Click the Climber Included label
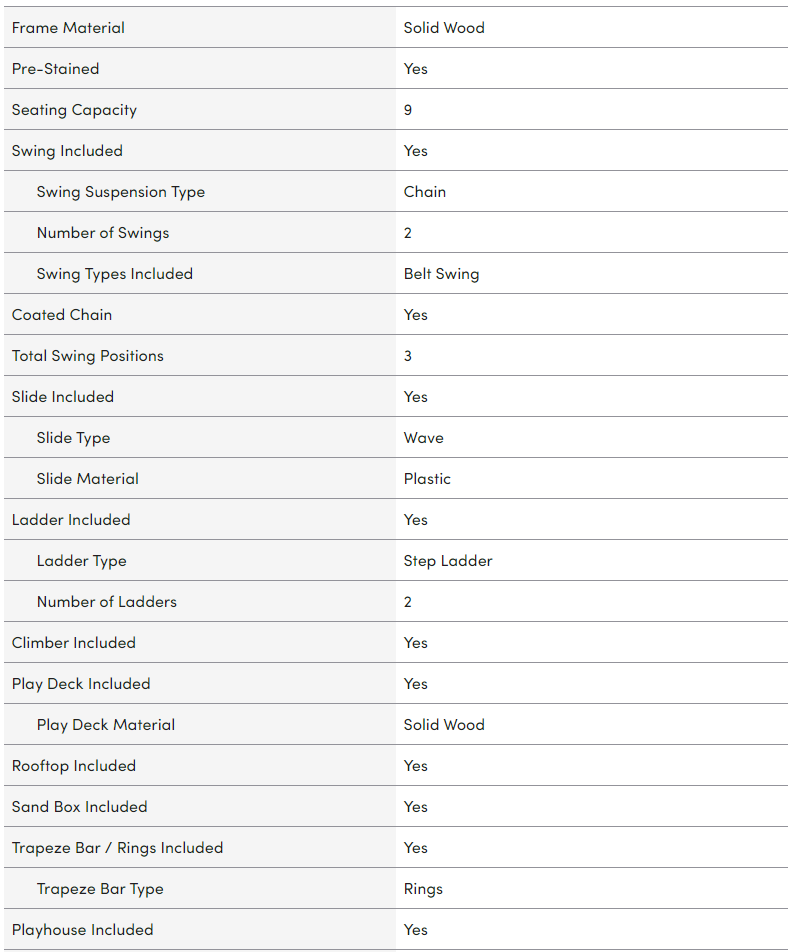The height and width of the screenshot is (952, 793). 73,643
